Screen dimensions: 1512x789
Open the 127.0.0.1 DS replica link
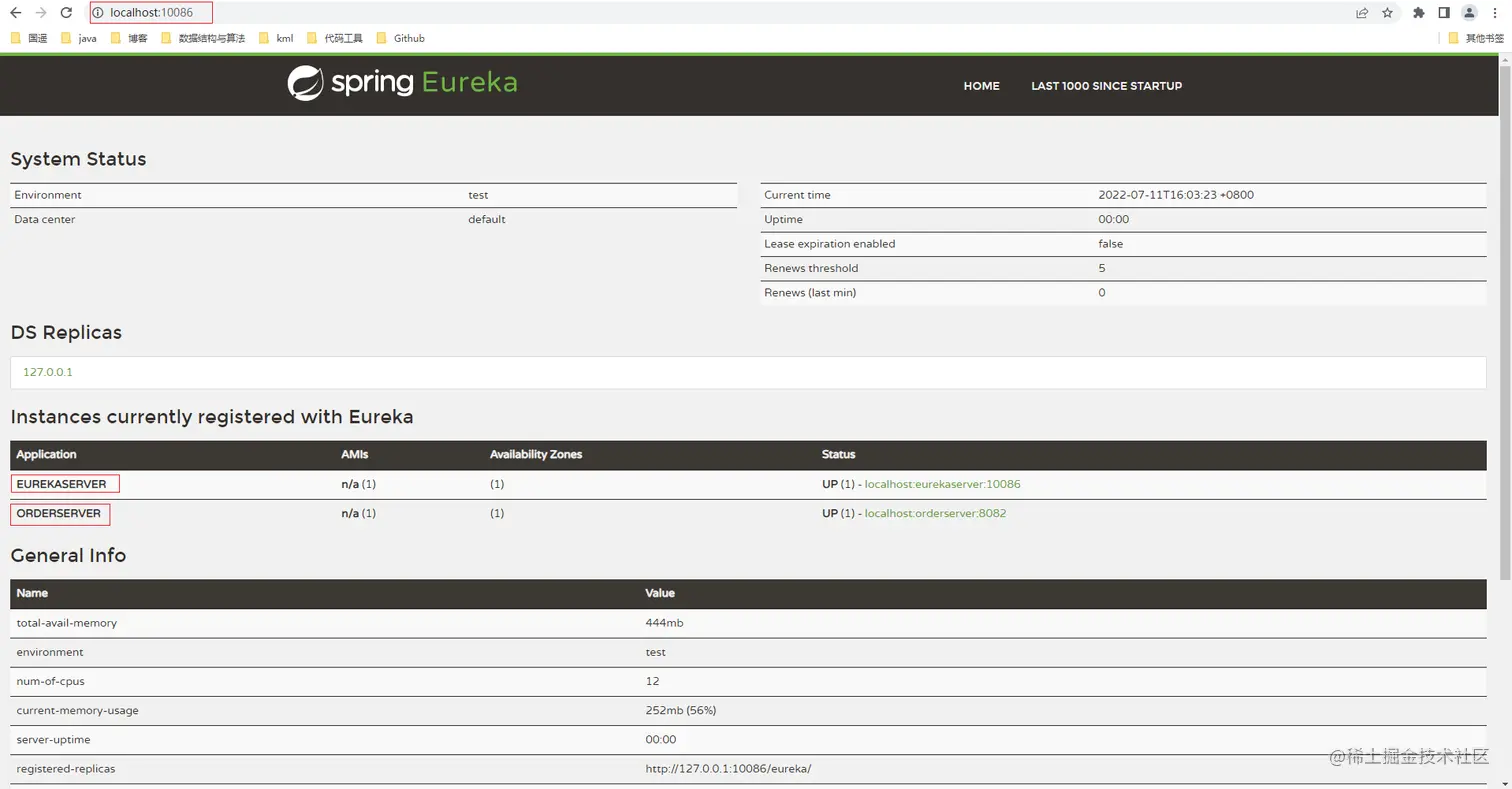coord(48,372)
